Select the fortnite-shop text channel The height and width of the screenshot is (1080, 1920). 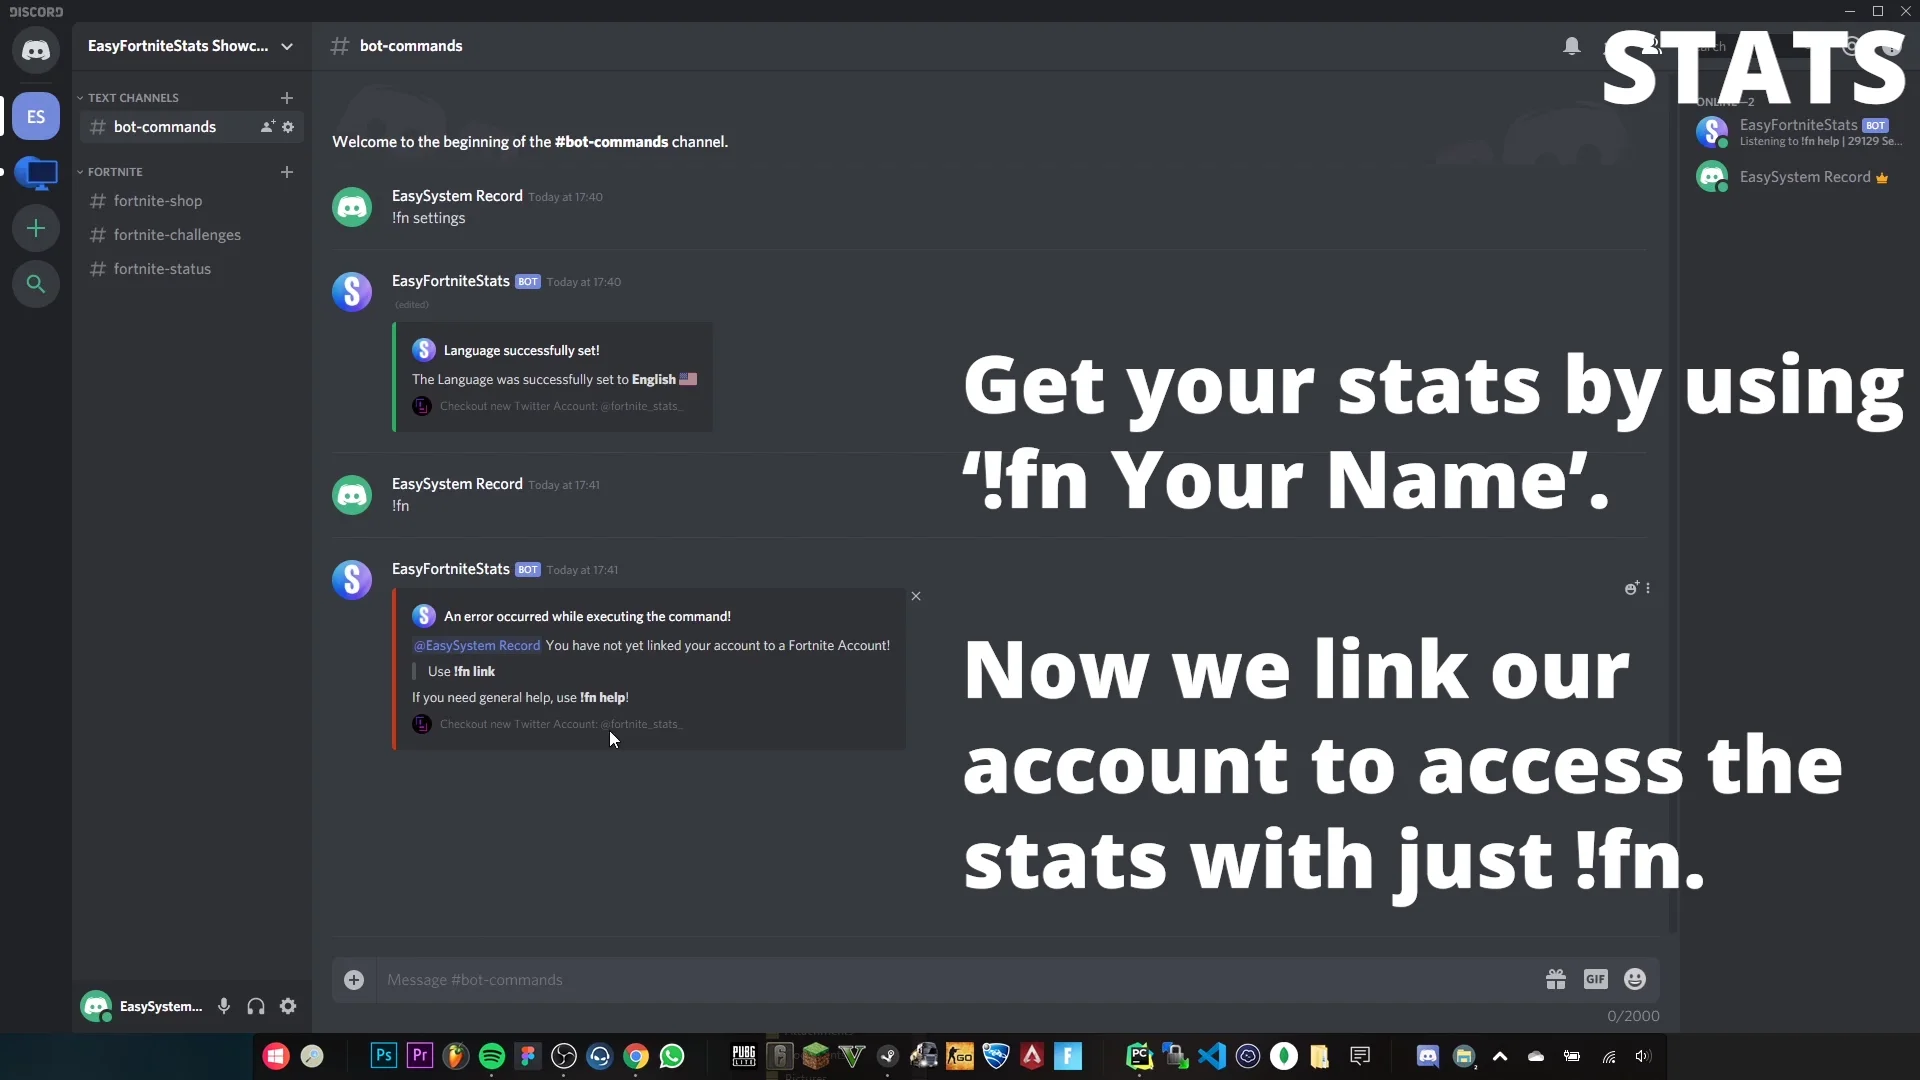(157, 200)
